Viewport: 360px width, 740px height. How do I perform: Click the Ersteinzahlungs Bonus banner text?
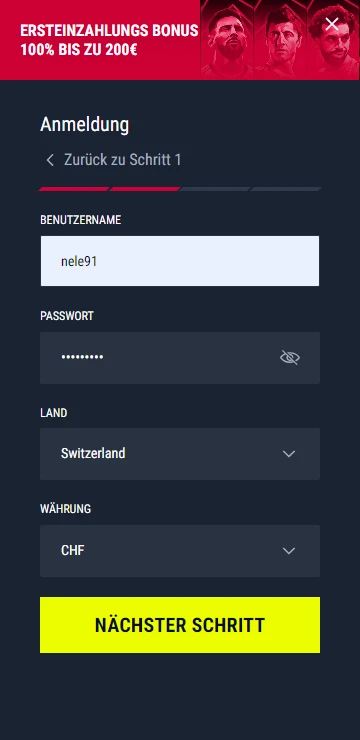tap(109, 40)
